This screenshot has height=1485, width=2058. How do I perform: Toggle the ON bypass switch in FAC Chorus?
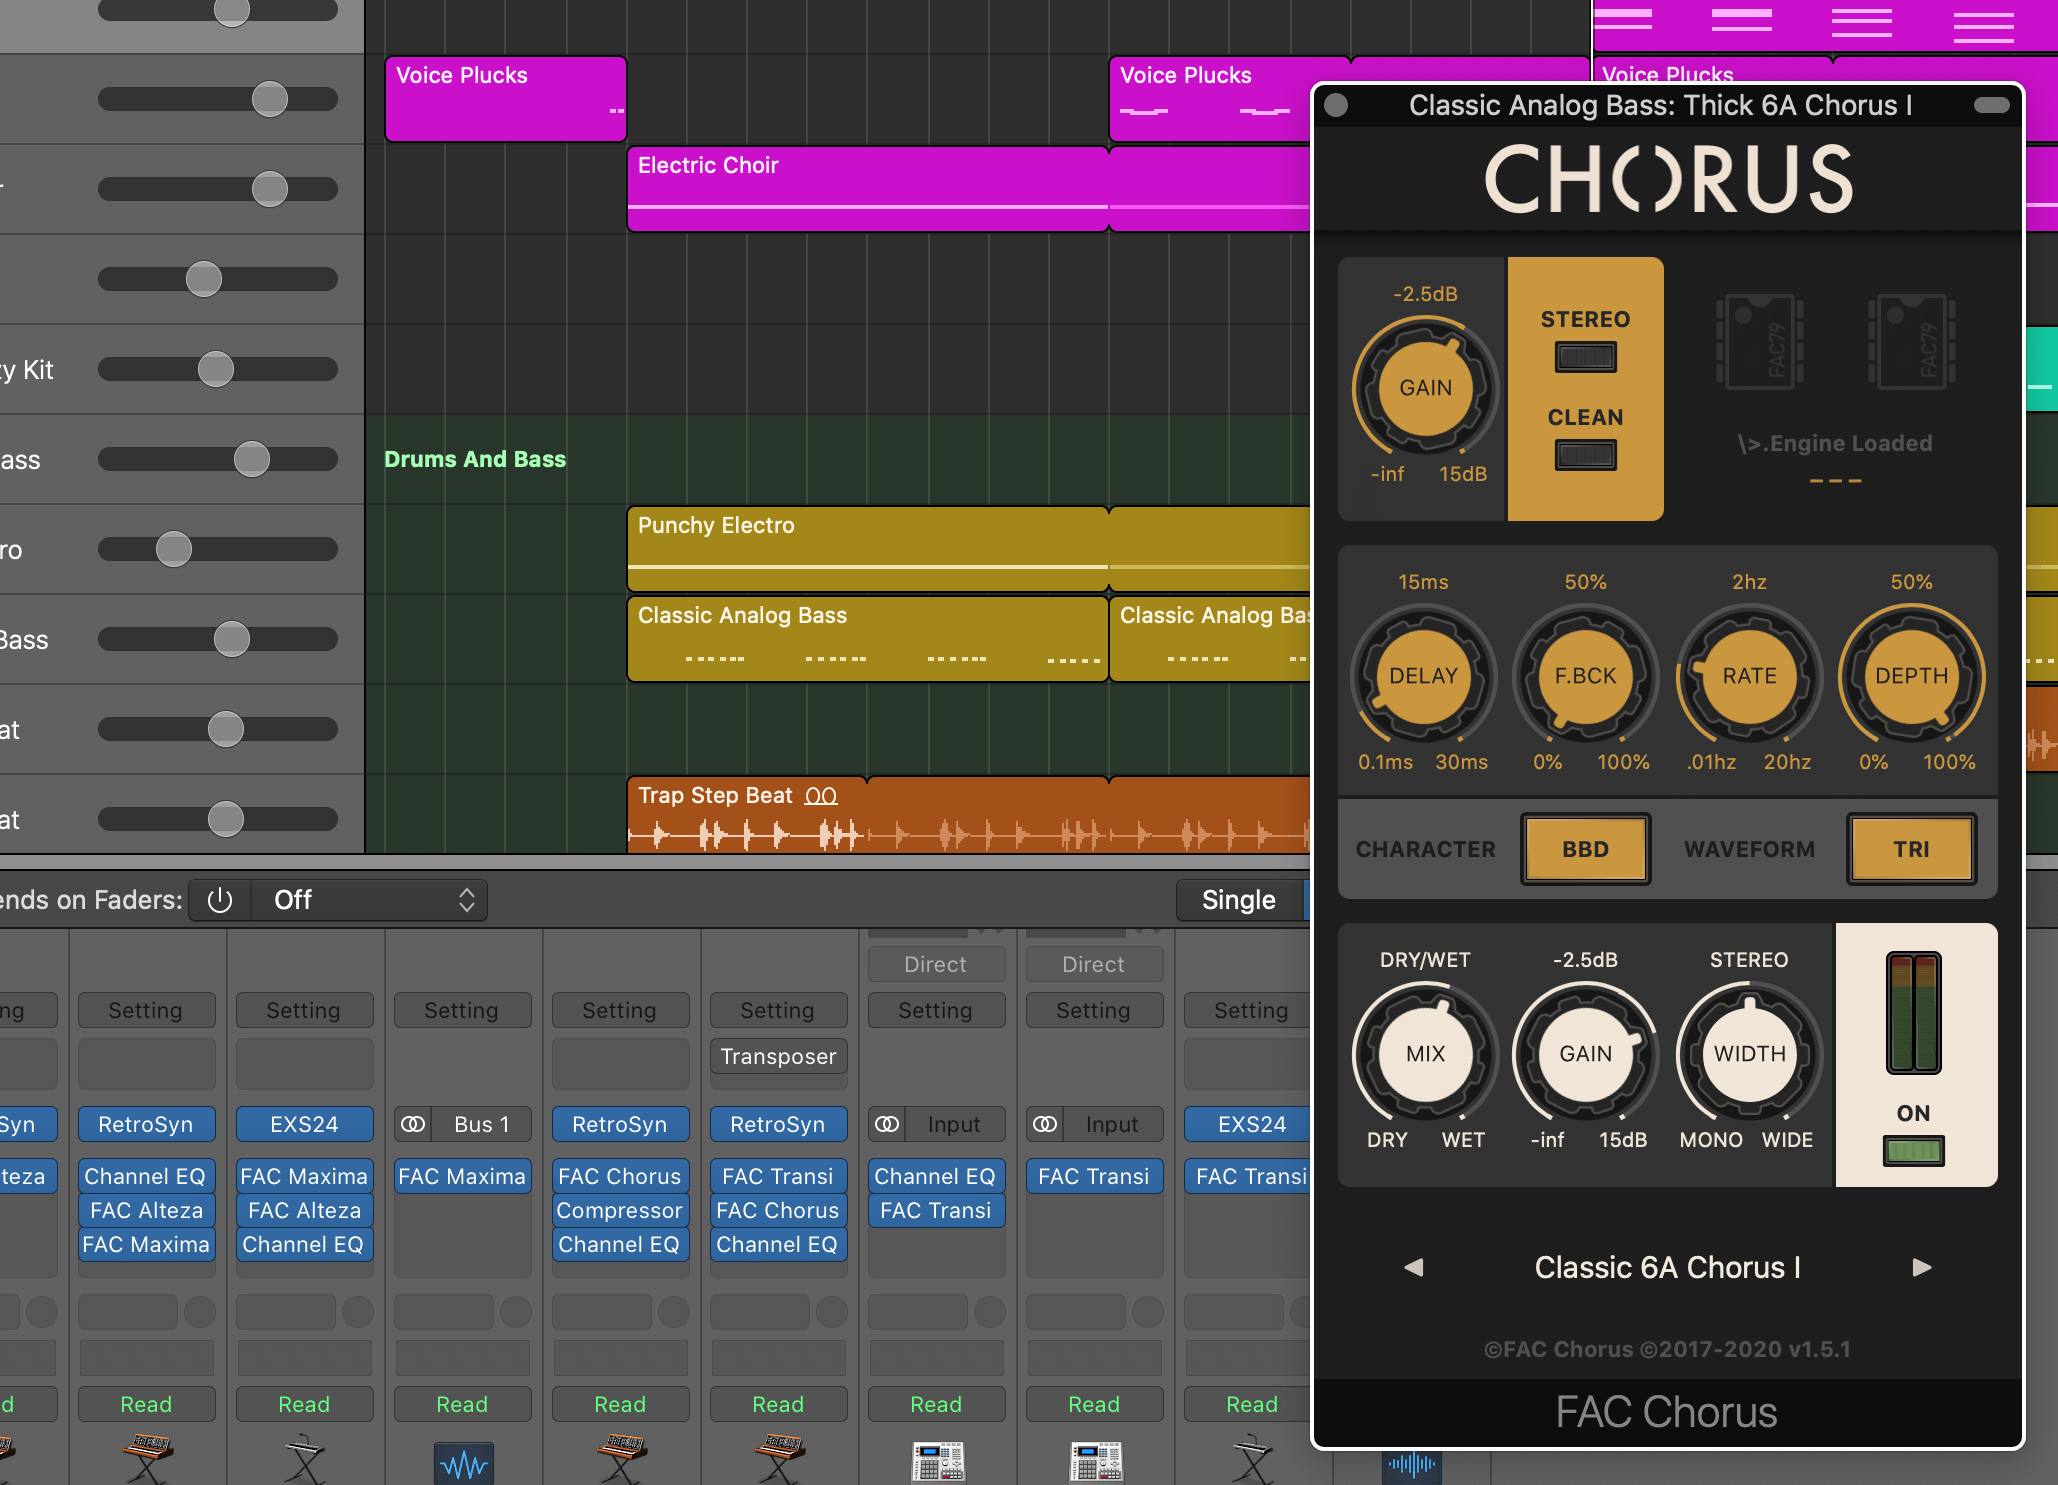coord(1913,1151)
